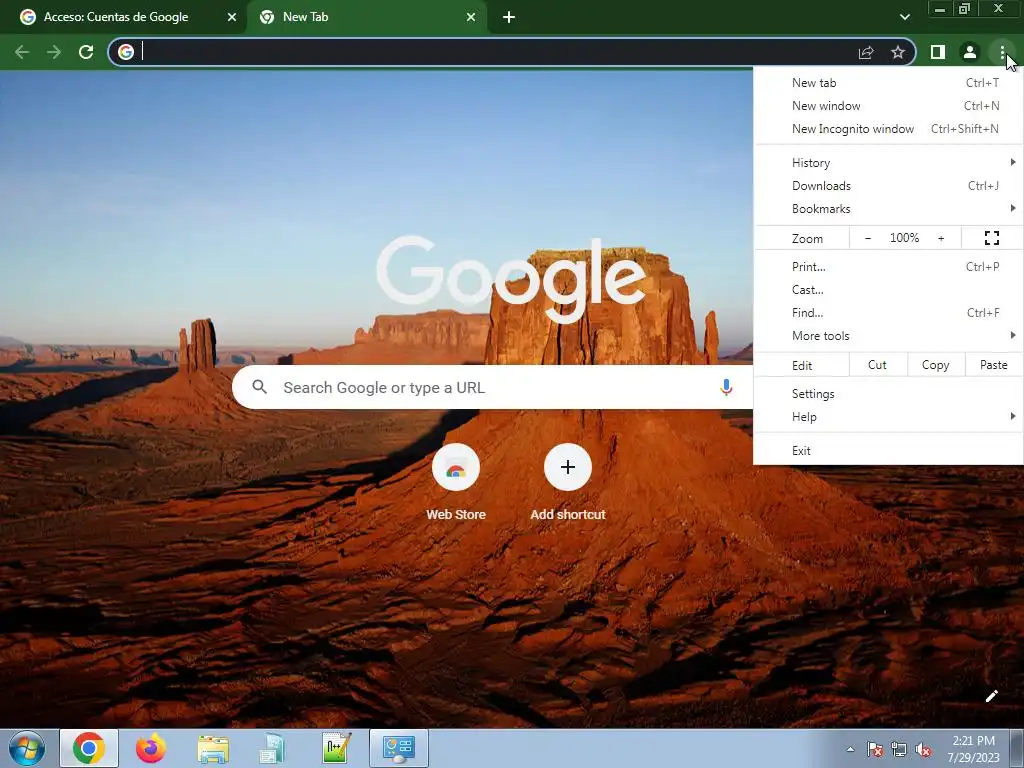This screenshot has width=1024, height=768.
Task: Click the Copy button
Action: tap(935, 365)
